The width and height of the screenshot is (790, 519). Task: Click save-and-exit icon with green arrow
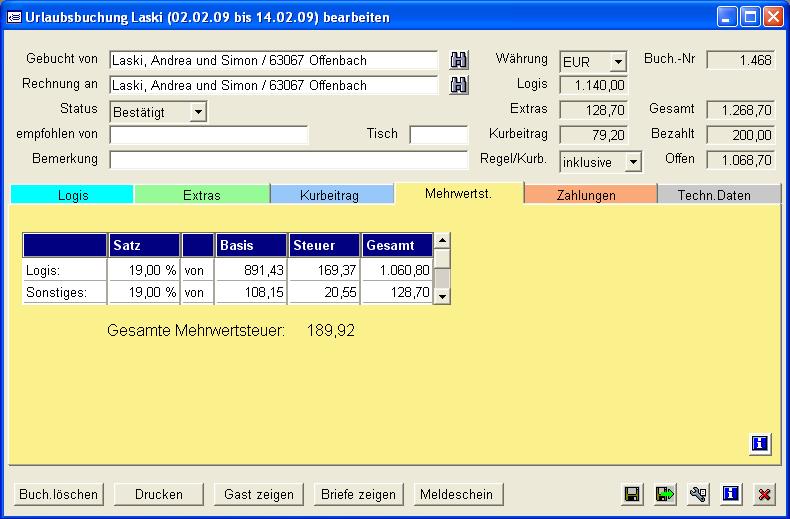tap(665, 494)
